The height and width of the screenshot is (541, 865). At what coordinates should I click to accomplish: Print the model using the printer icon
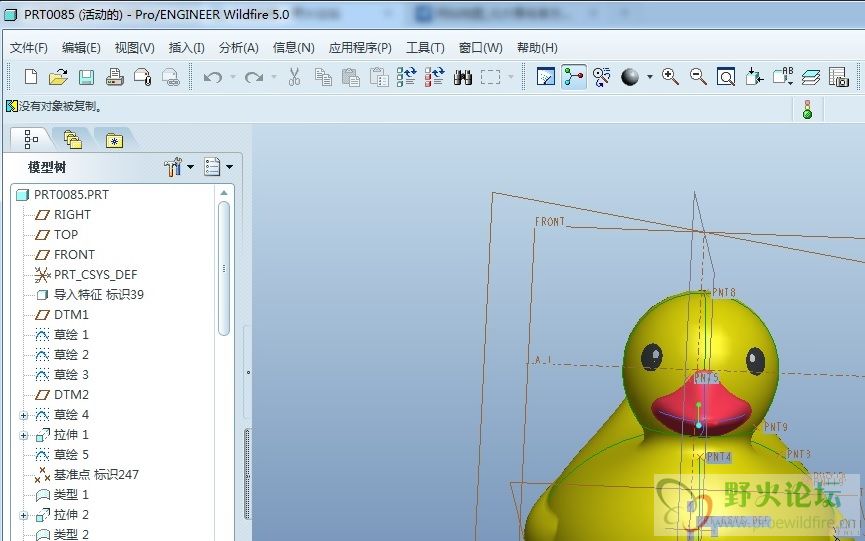(x=115, y=77)
